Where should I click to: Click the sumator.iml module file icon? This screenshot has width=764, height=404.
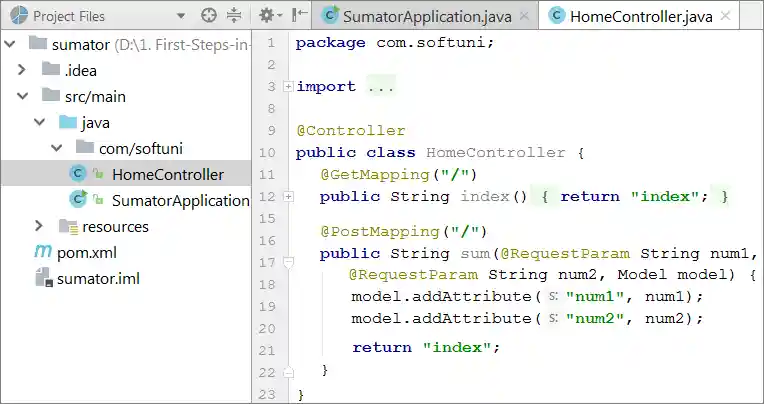click(43, 279)
